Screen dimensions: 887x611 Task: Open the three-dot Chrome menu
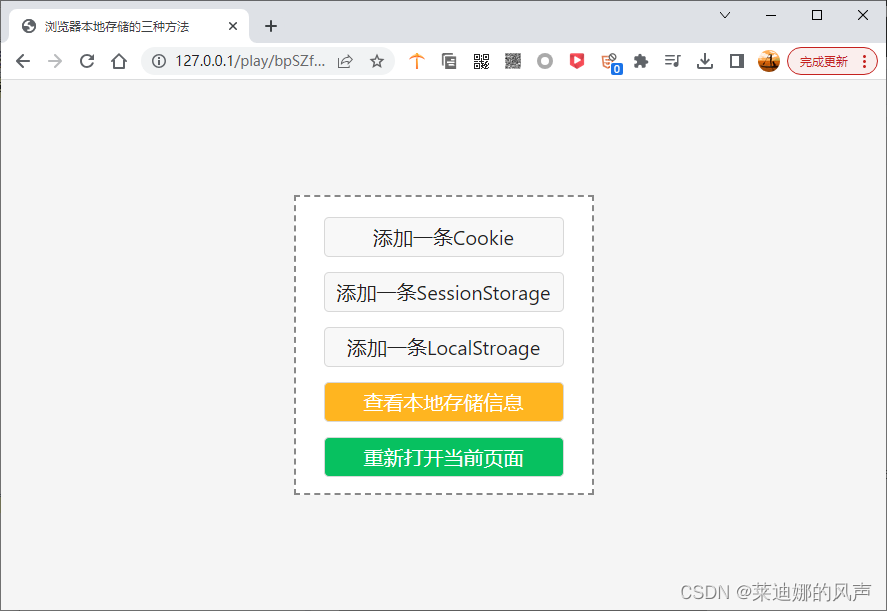coord(864,61)
